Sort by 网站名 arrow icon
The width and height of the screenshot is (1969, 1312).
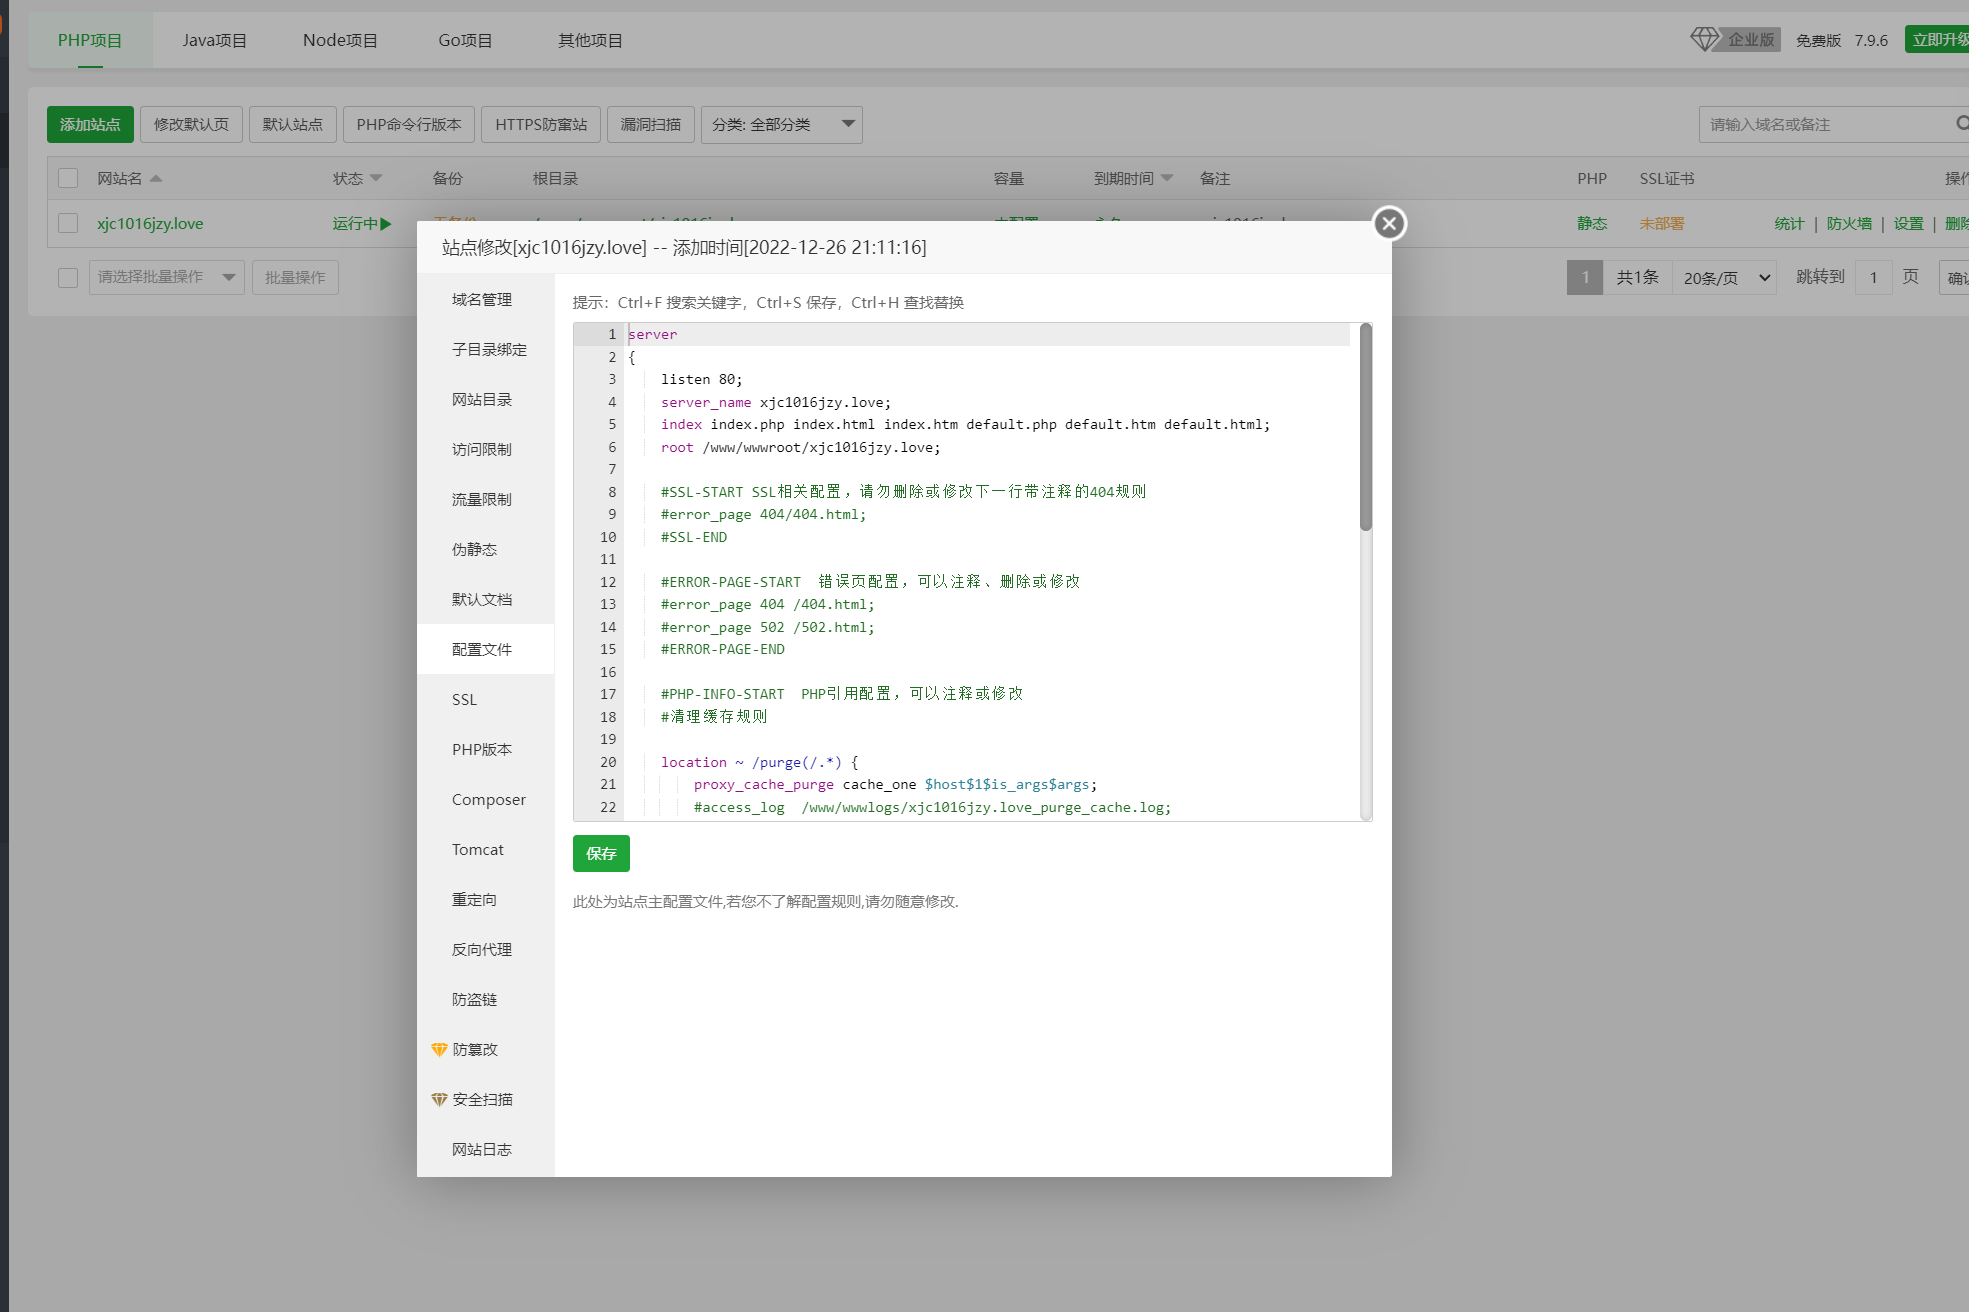155,178
